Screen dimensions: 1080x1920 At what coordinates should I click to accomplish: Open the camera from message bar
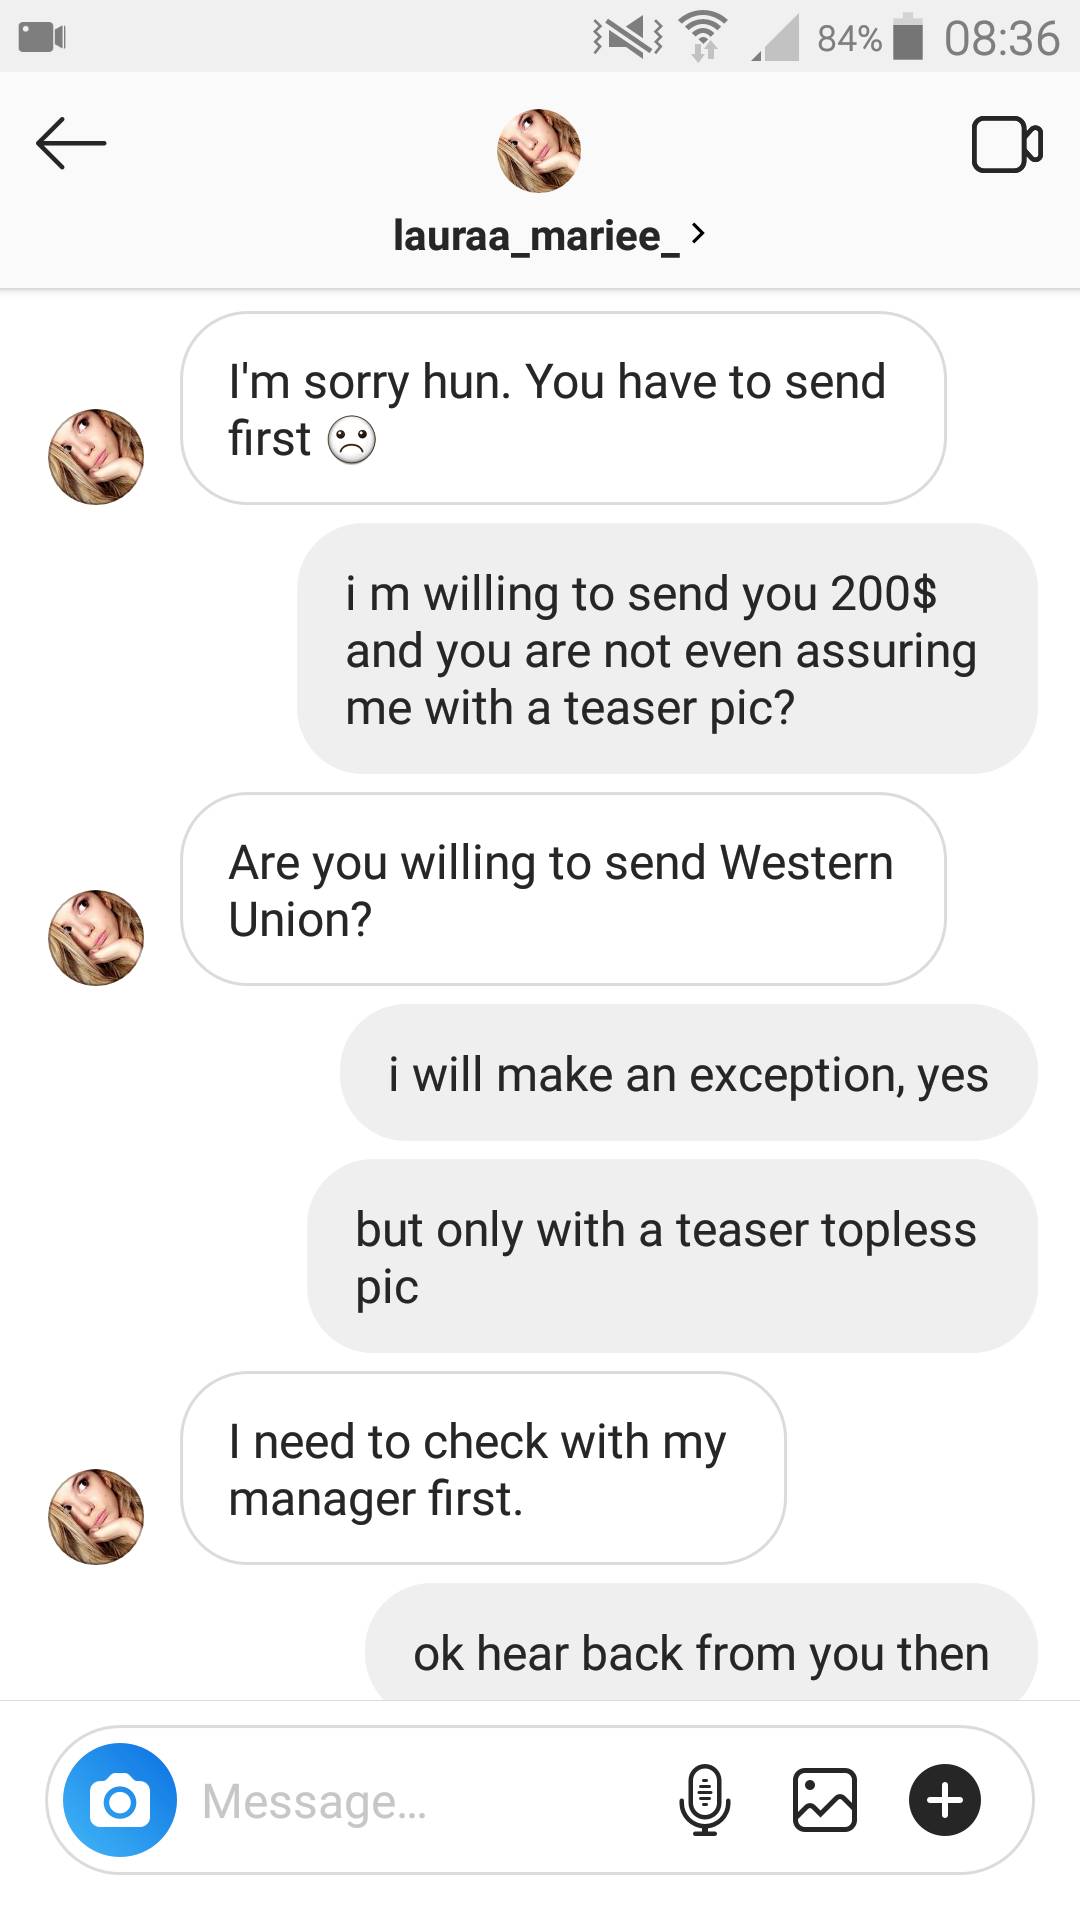(120, 1801)
